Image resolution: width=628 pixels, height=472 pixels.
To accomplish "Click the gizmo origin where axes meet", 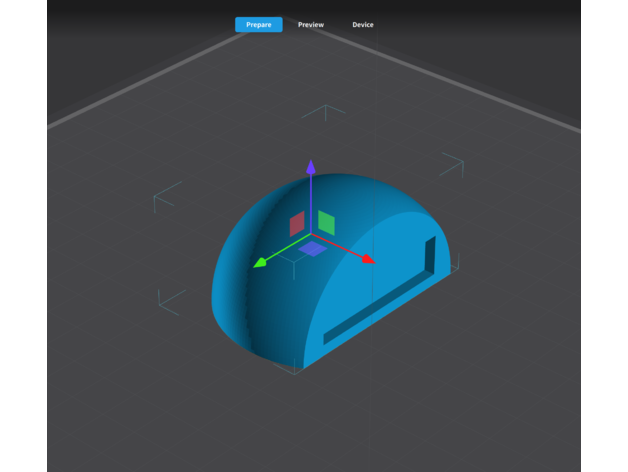I will point(311,235).
